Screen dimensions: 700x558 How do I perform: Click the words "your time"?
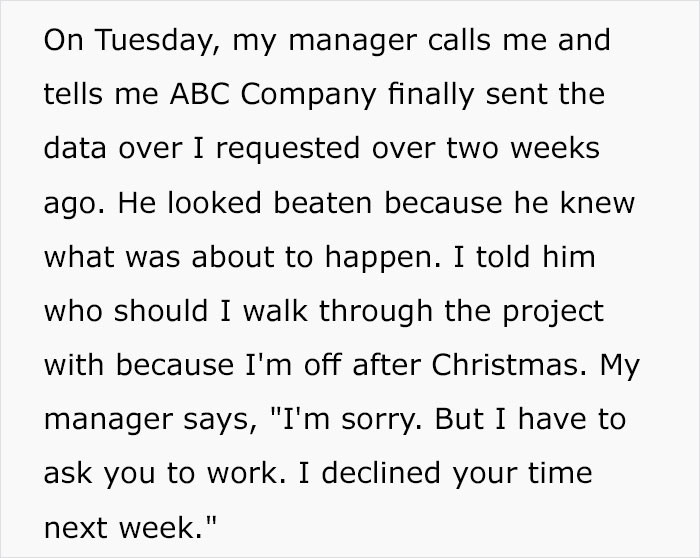522,475
